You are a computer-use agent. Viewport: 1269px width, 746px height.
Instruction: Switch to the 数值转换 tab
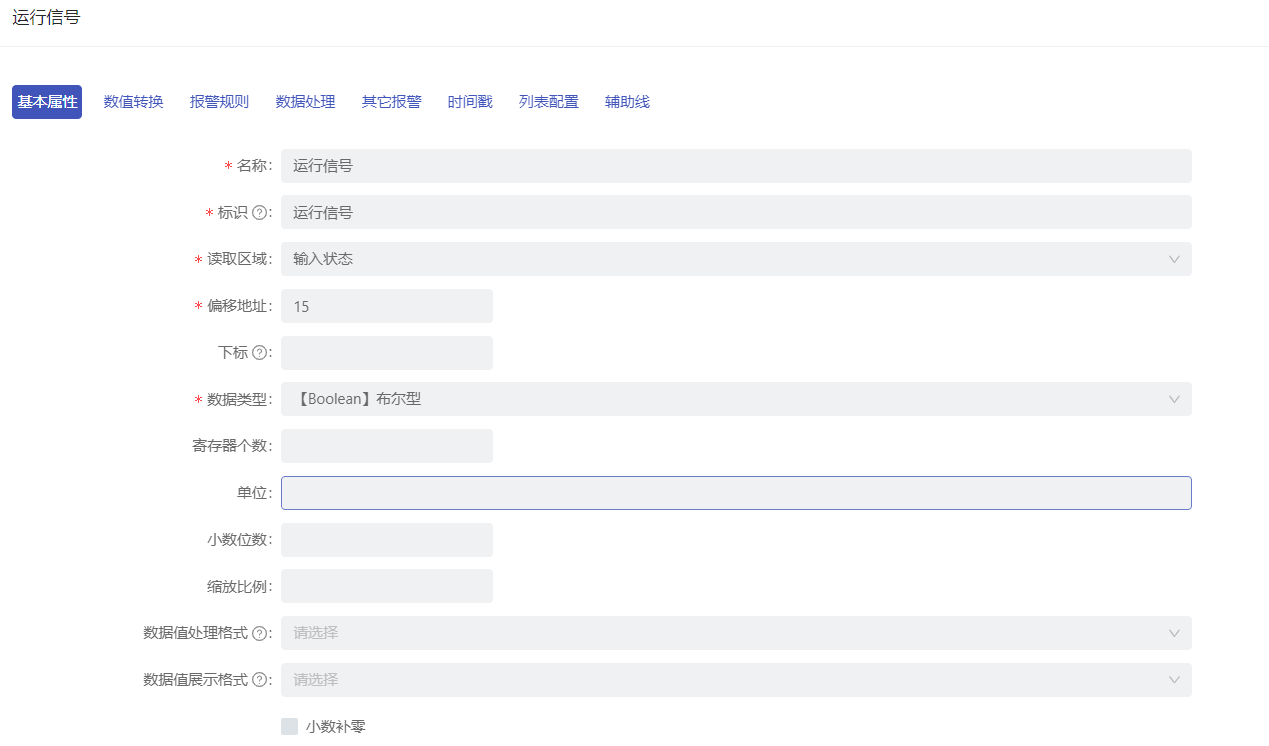tap(134, 102)
